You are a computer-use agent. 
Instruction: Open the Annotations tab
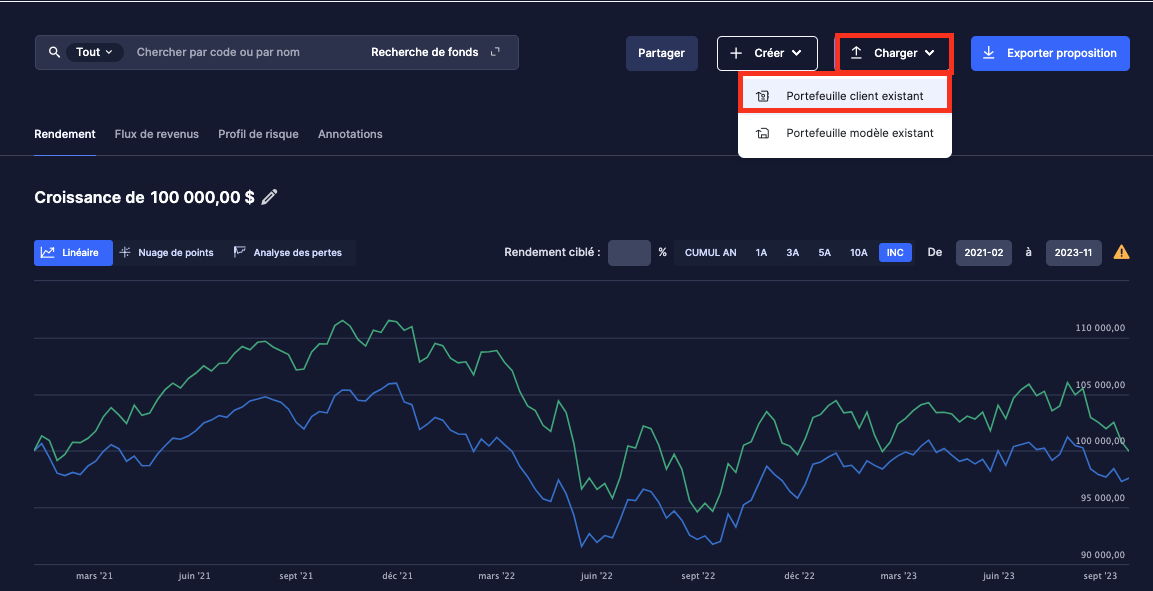coord(350,134)
